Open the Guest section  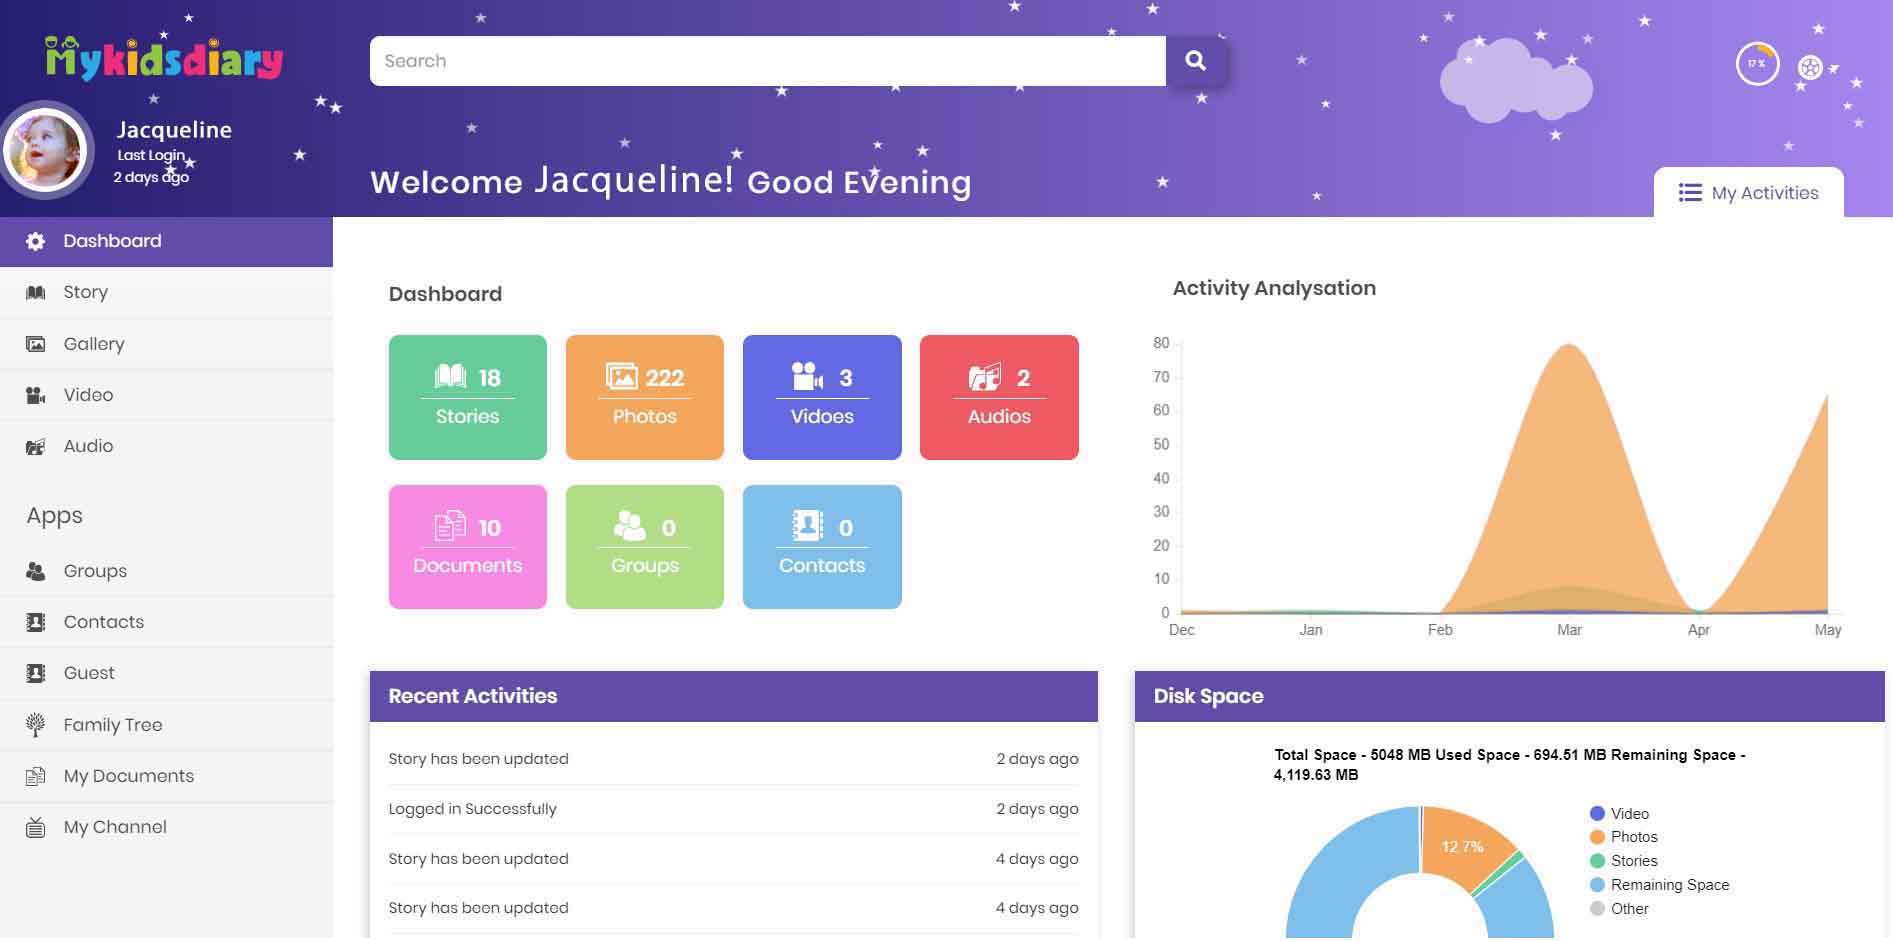pyautogui.click(x=89, y=672)
